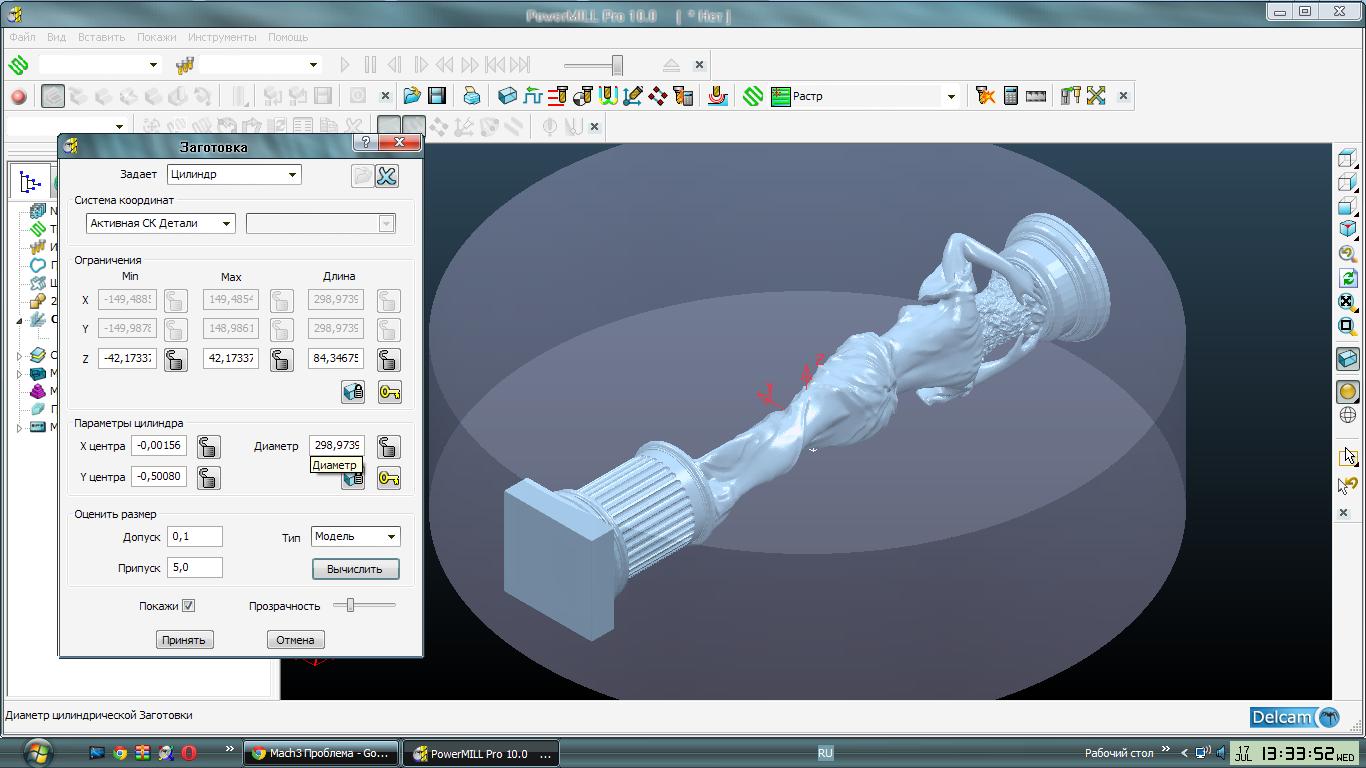Viewport: 1366px width, 768px height.
Task: Click the delete block X icon in dialog
Action: coord(387,176)
